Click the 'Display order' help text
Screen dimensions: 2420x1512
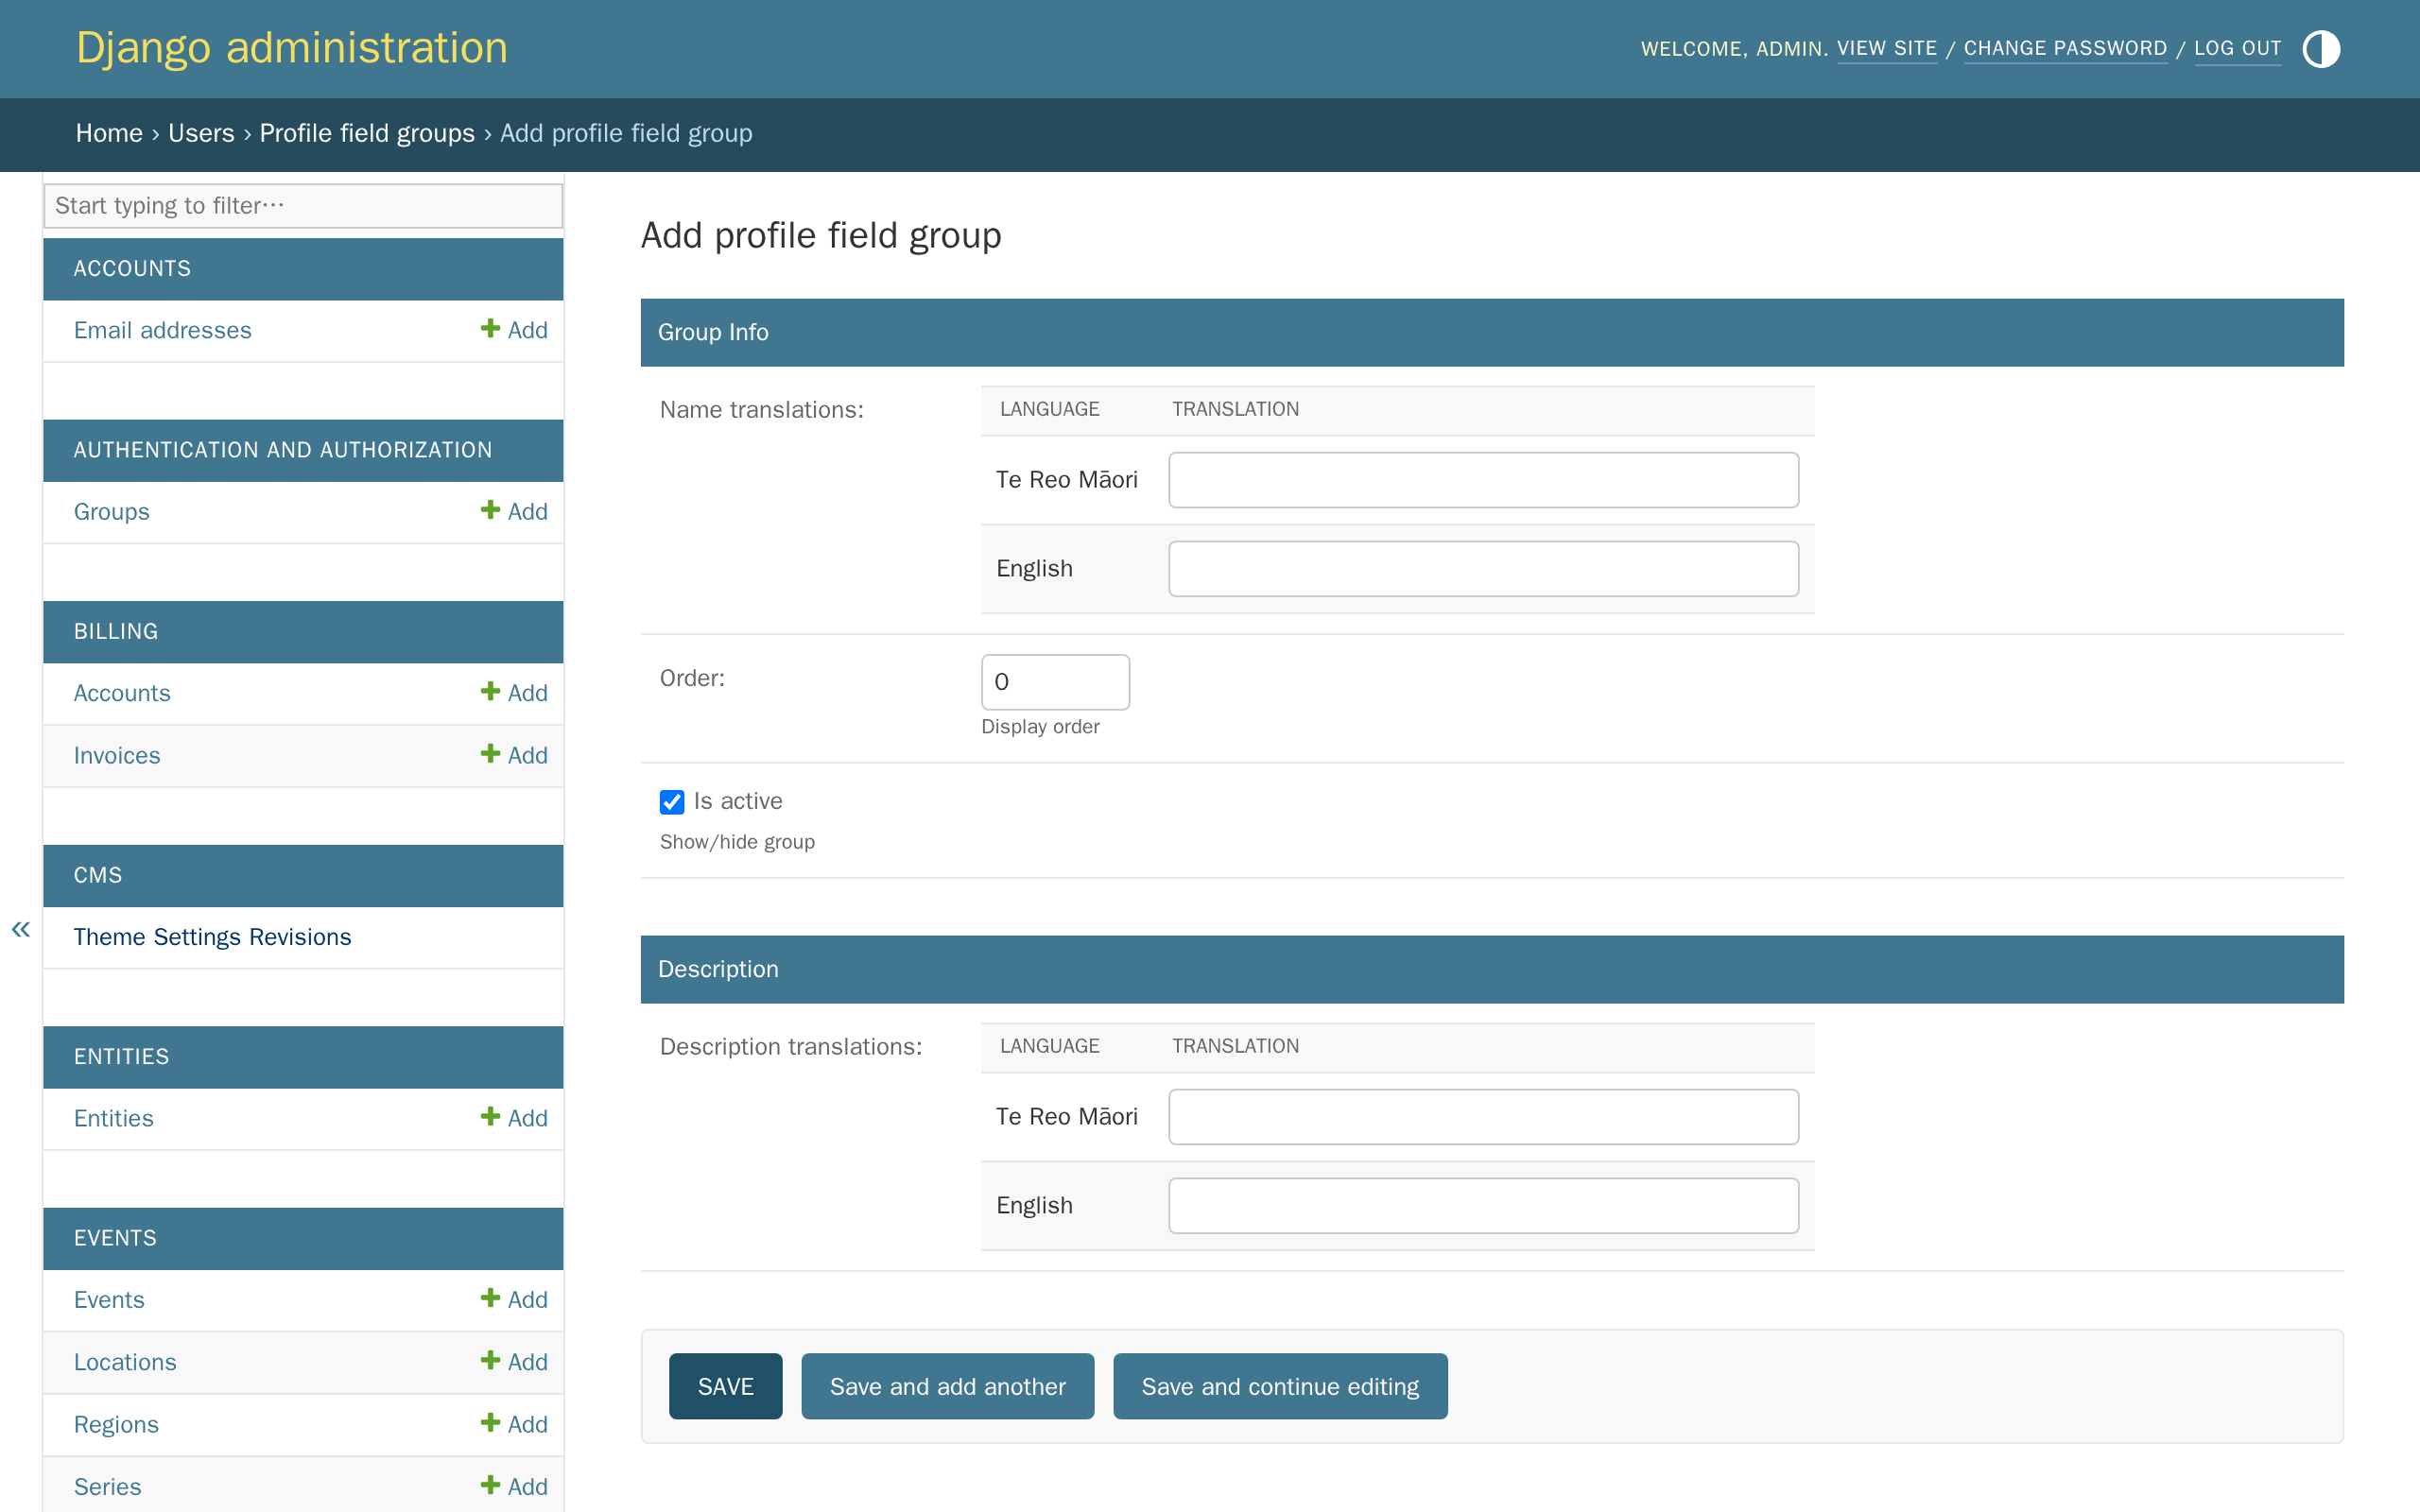click(x=1040, y=727)
